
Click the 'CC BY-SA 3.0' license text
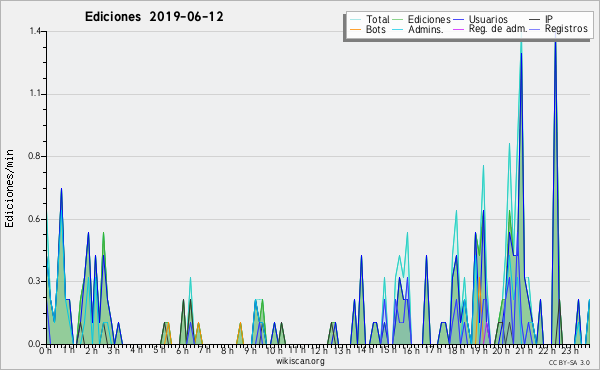(569, 362)
